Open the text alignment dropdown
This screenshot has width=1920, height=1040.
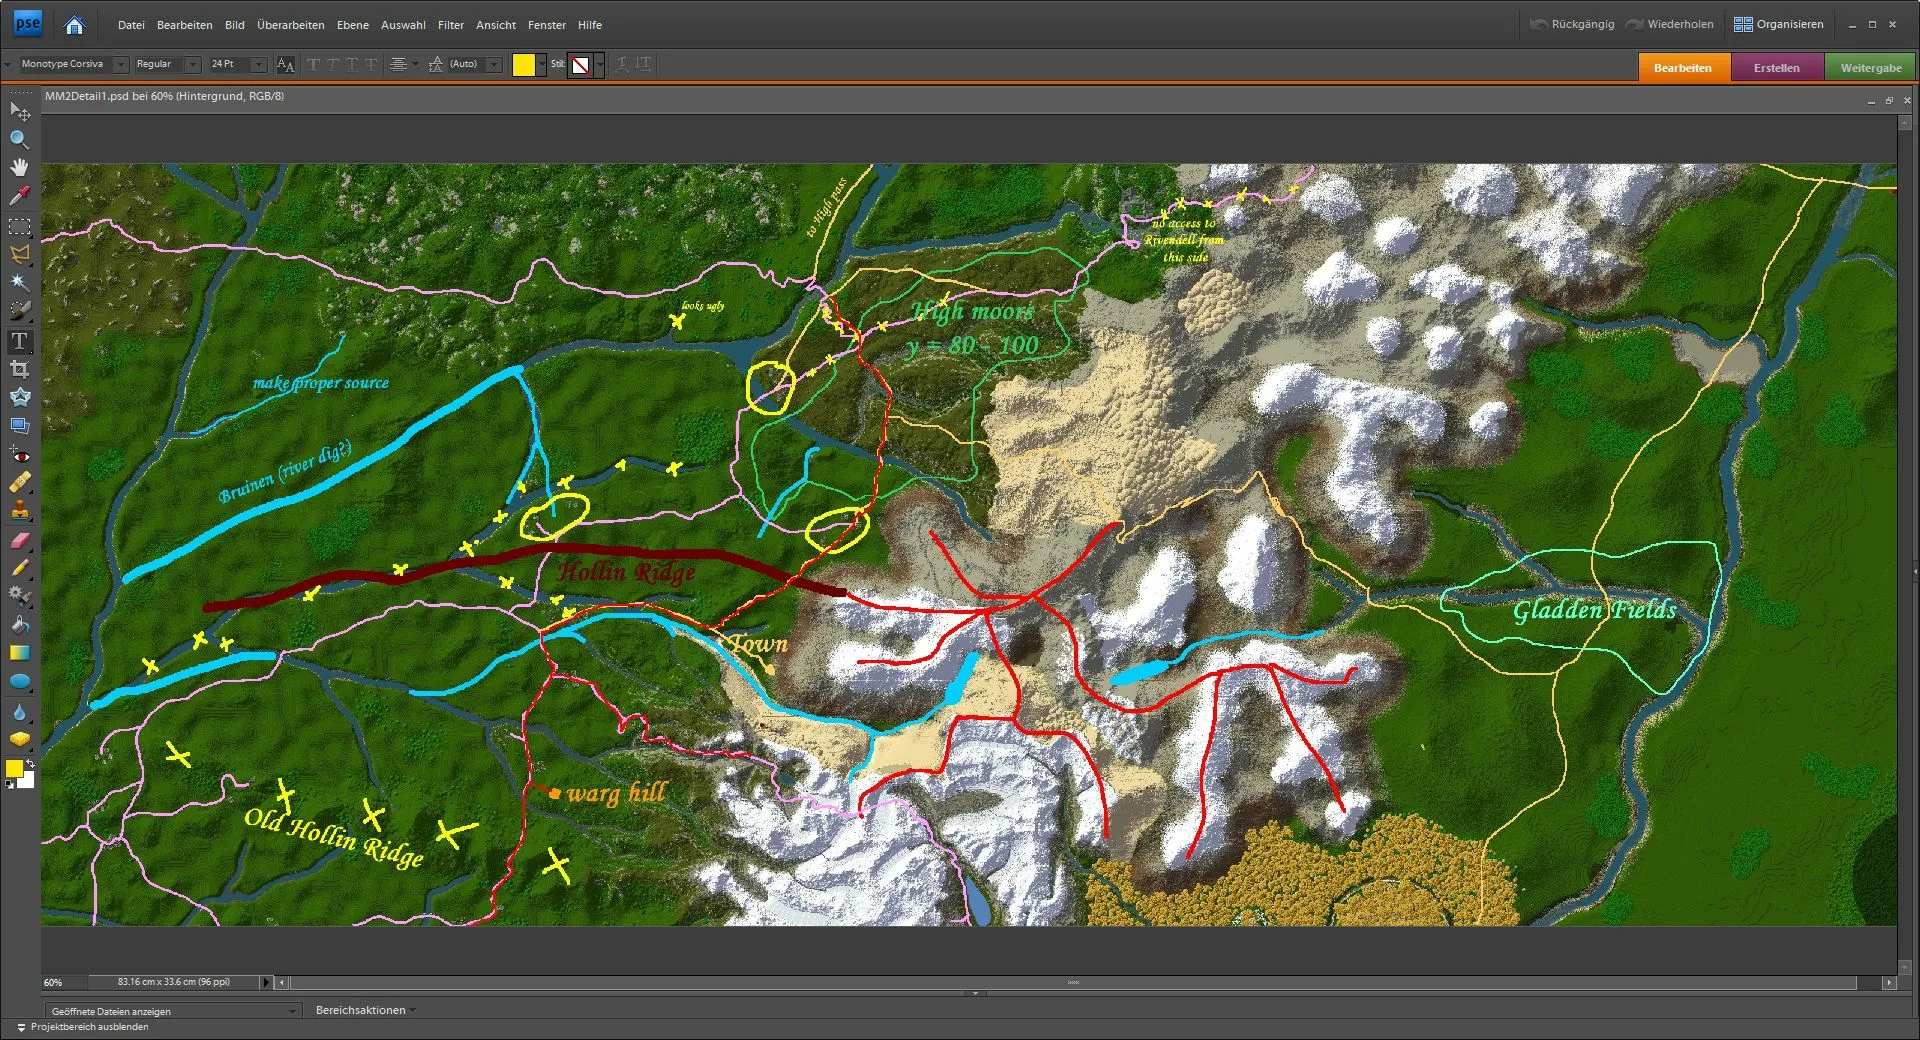coord(415,64)
